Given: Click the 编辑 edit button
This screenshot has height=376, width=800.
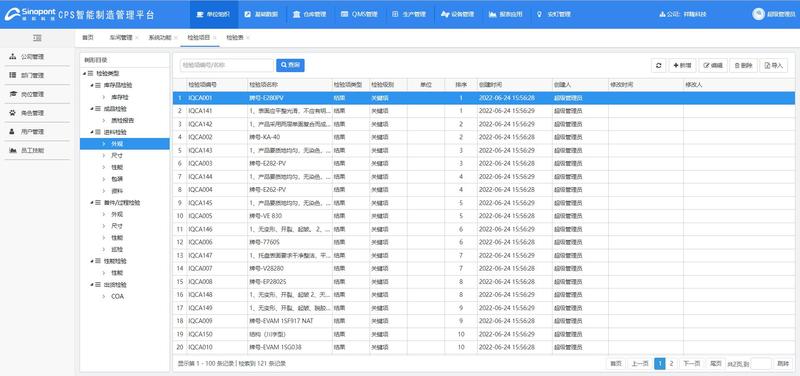Looking at the screenshot, I should (x=713, y=65).
